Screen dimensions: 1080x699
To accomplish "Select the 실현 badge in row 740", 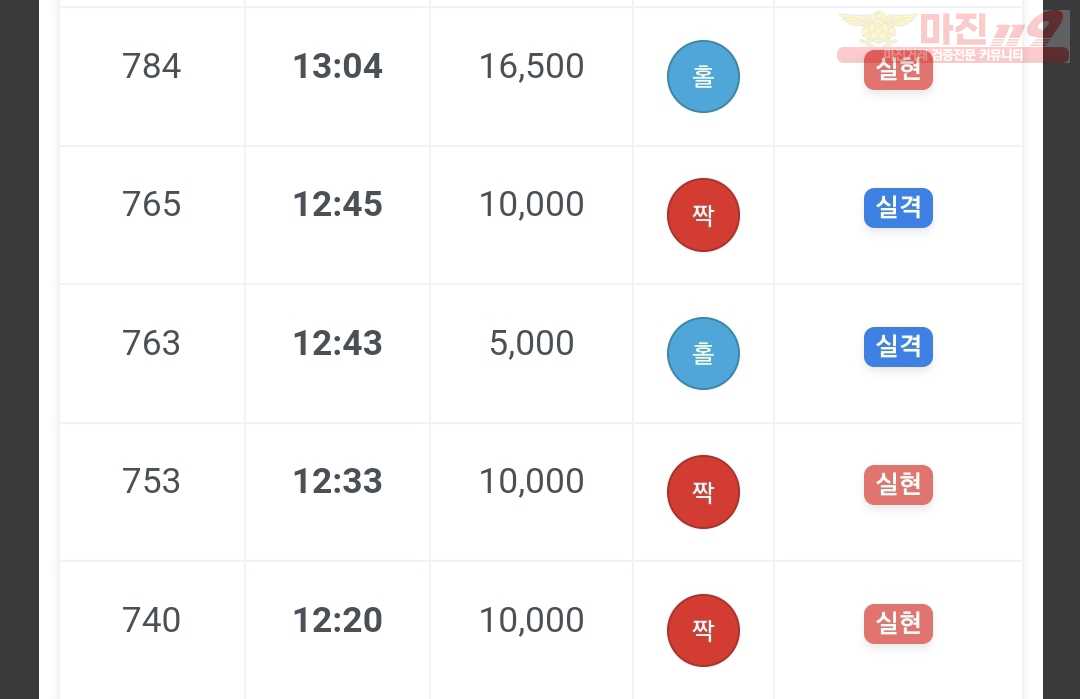I will point(898,623).
